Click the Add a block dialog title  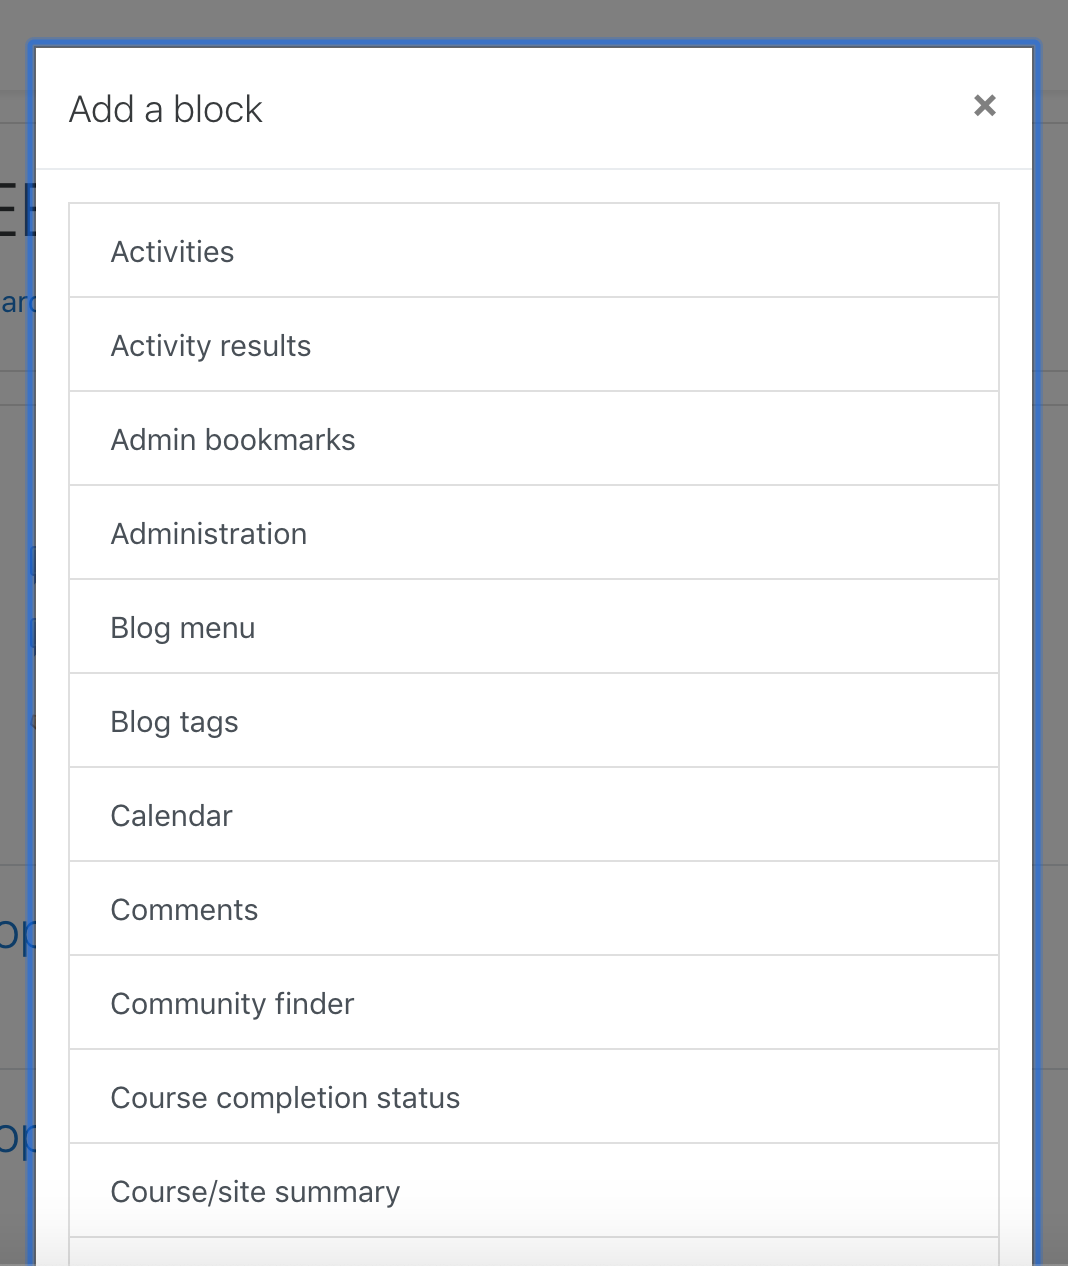tap(165, 109)
